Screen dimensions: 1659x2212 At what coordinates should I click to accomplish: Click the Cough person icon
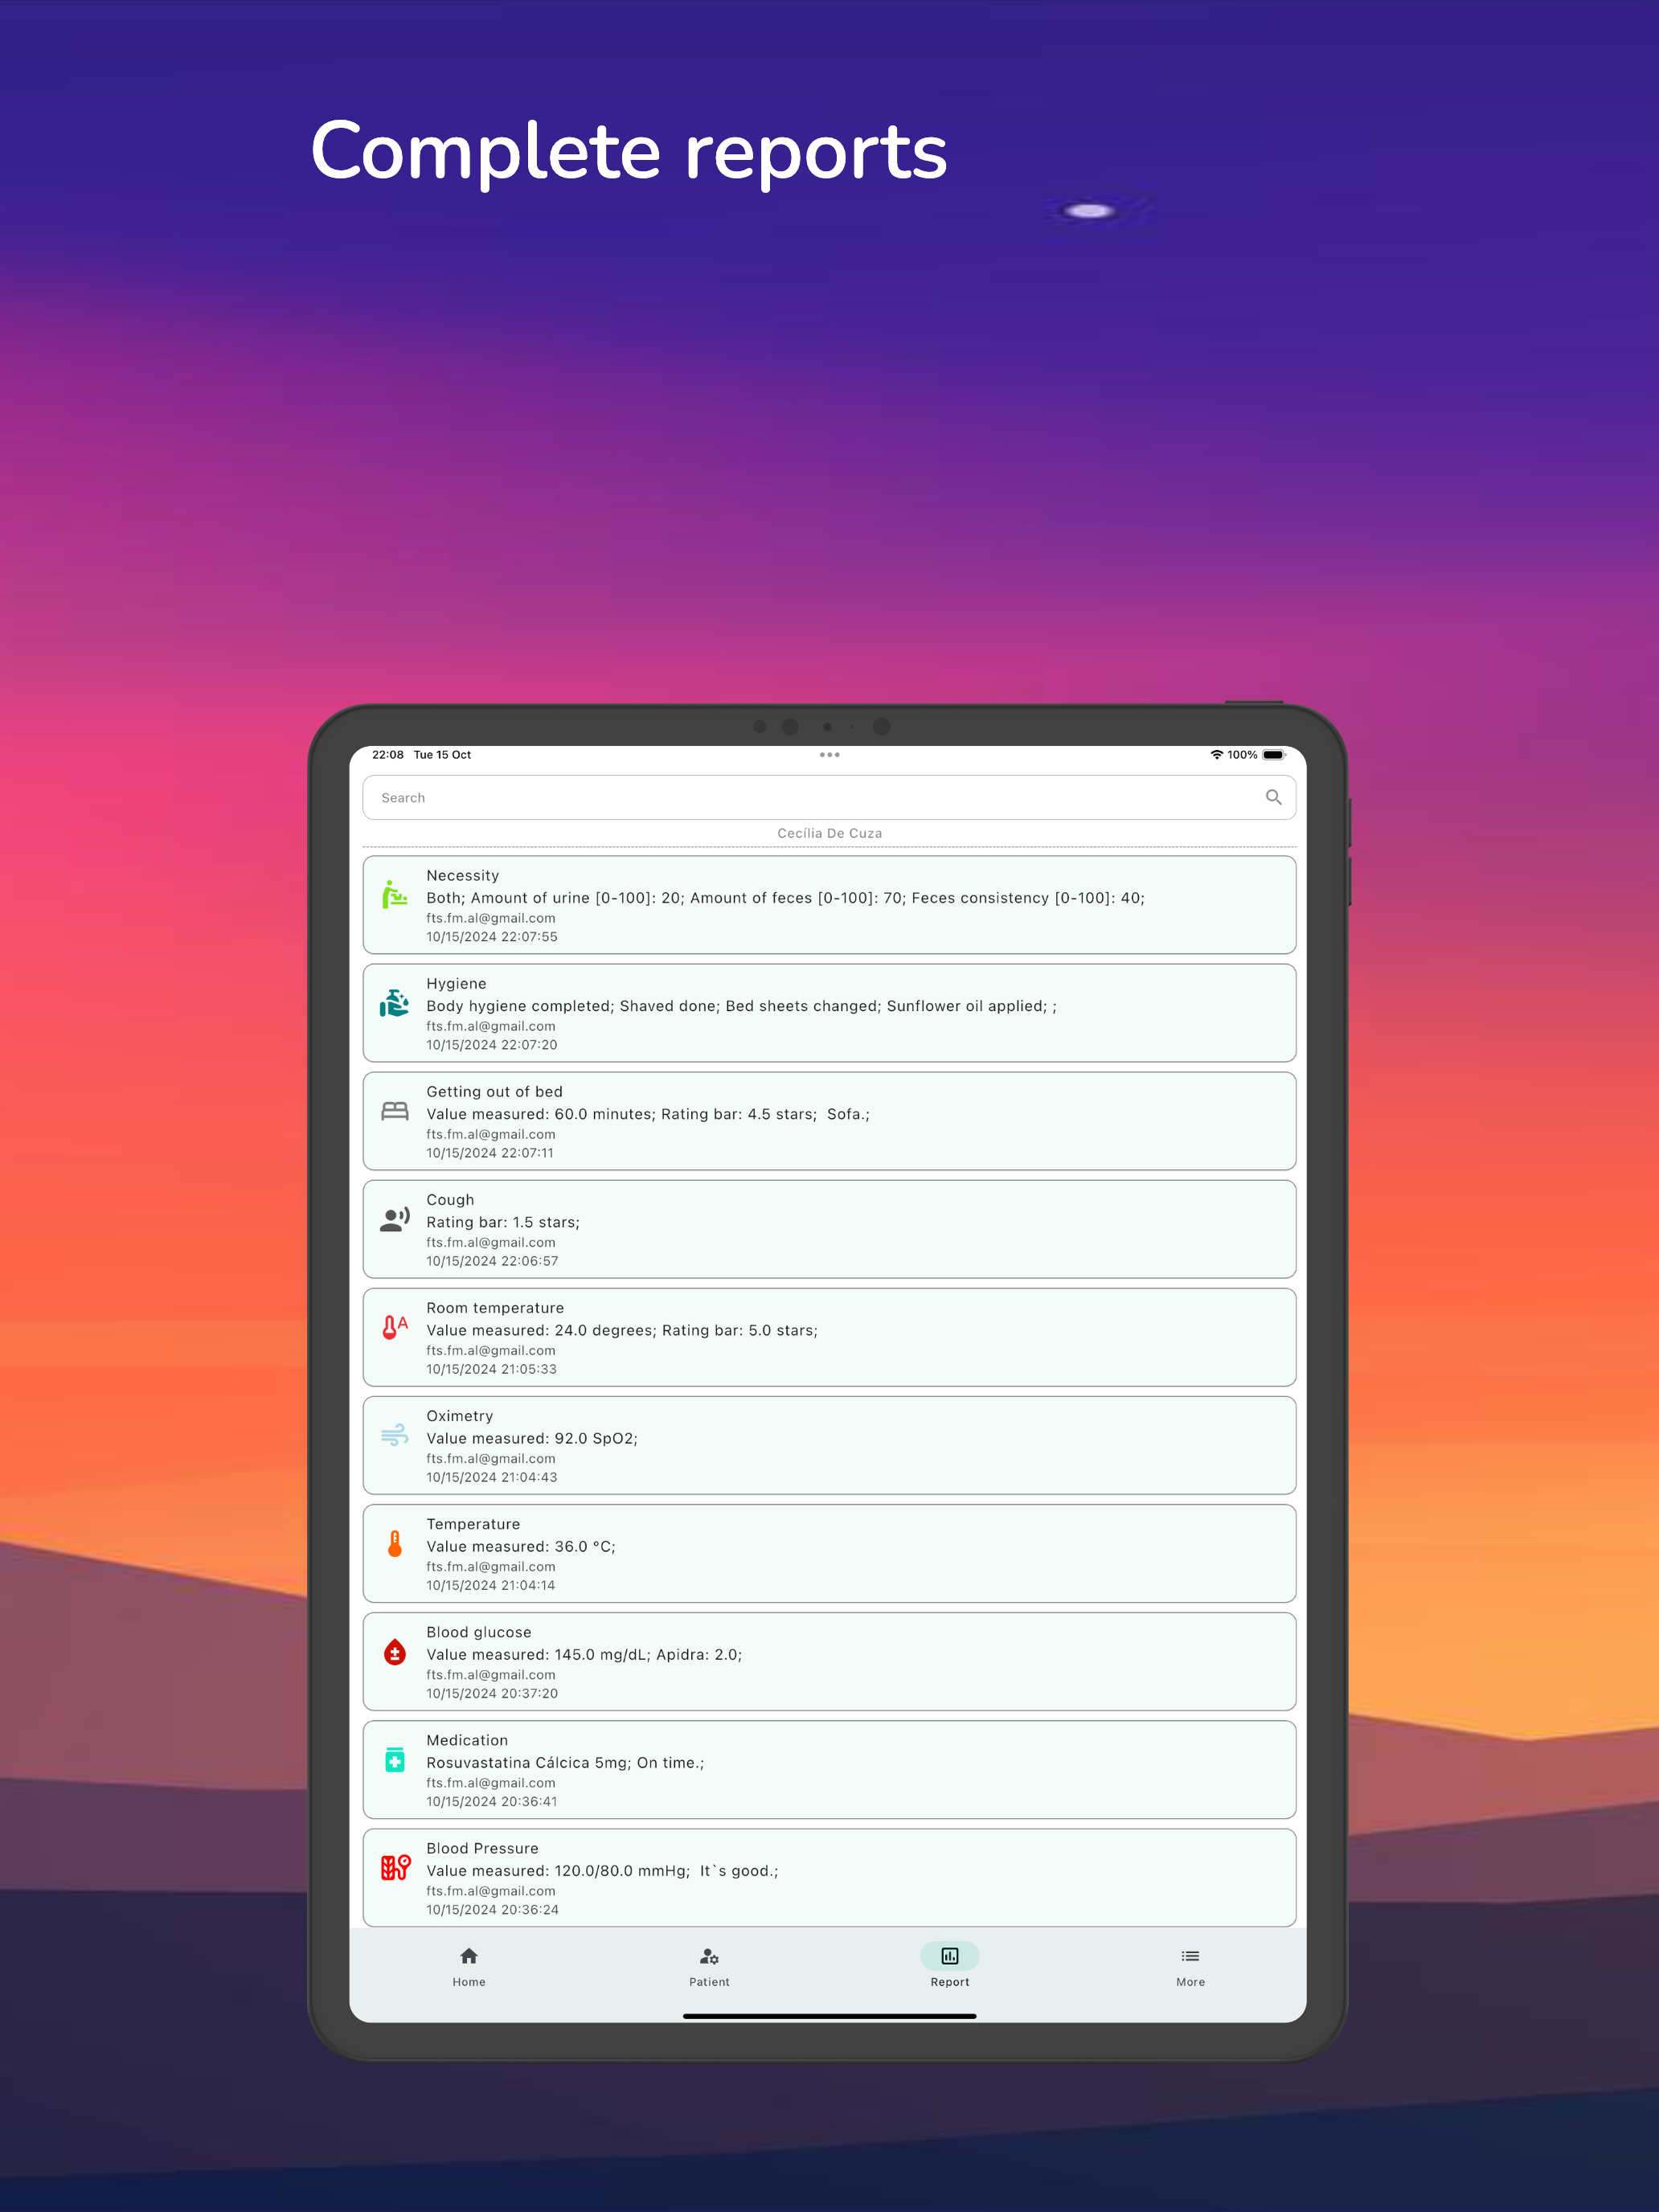point(395,1219)
